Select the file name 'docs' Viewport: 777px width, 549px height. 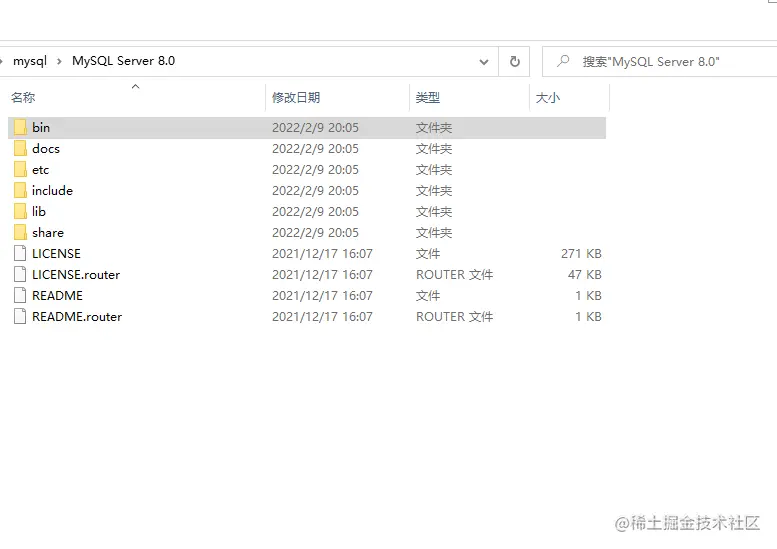[46, 149]
